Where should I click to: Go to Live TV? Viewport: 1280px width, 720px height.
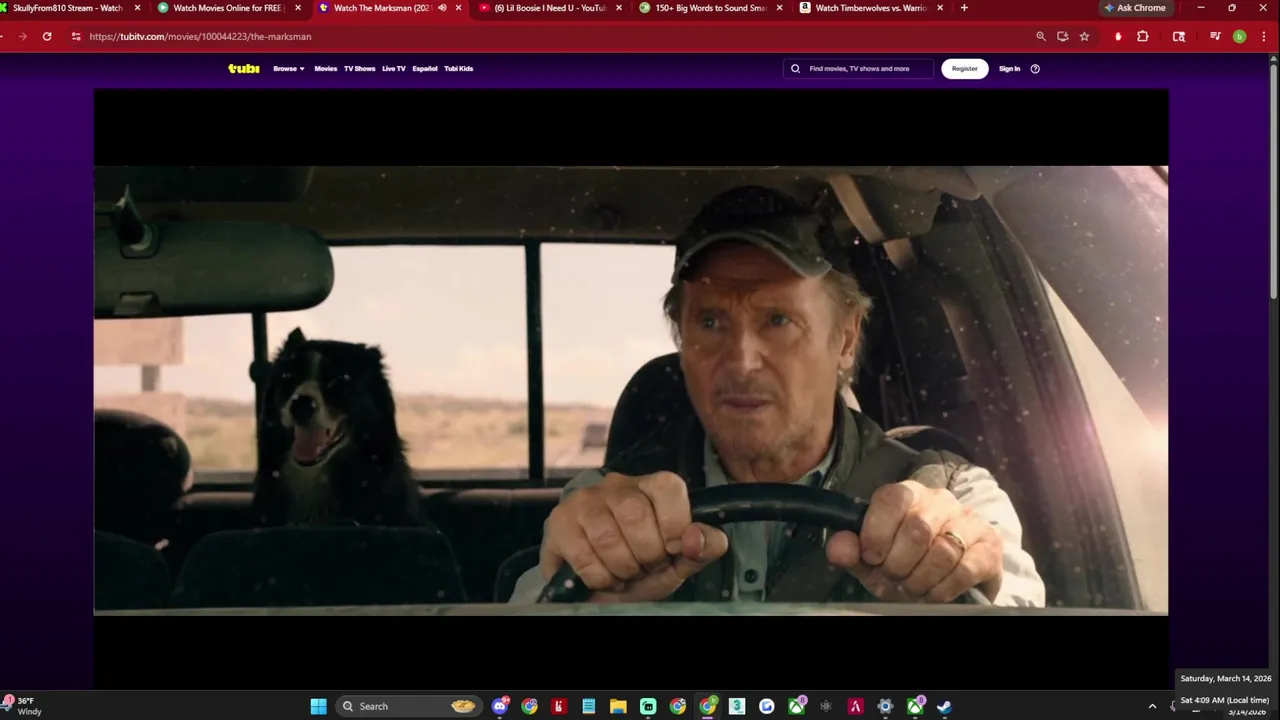click(394, 69)
